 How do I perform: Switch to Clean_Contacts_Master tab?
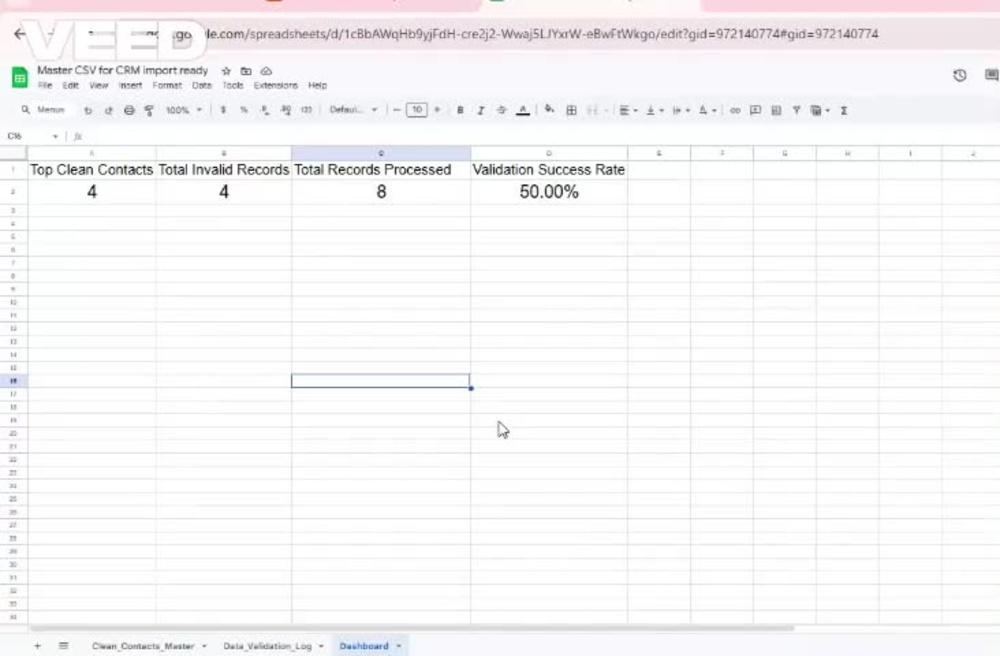coord(143,646)
